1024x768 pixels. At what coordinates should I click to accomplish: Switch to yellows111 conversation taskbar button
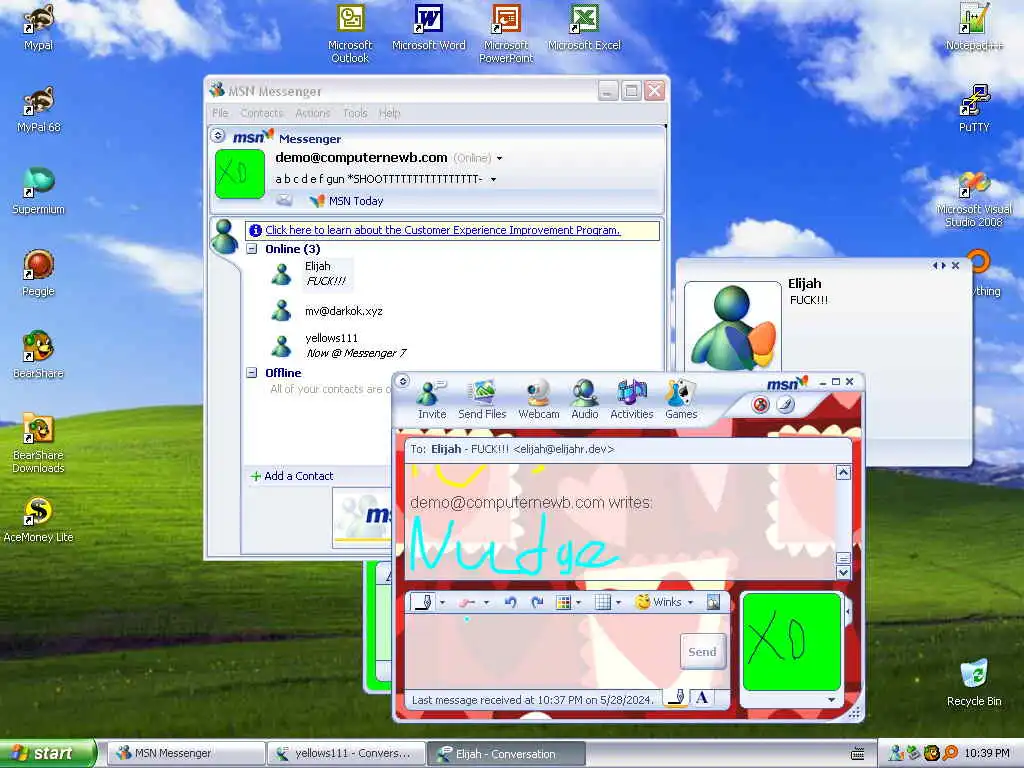345,754
